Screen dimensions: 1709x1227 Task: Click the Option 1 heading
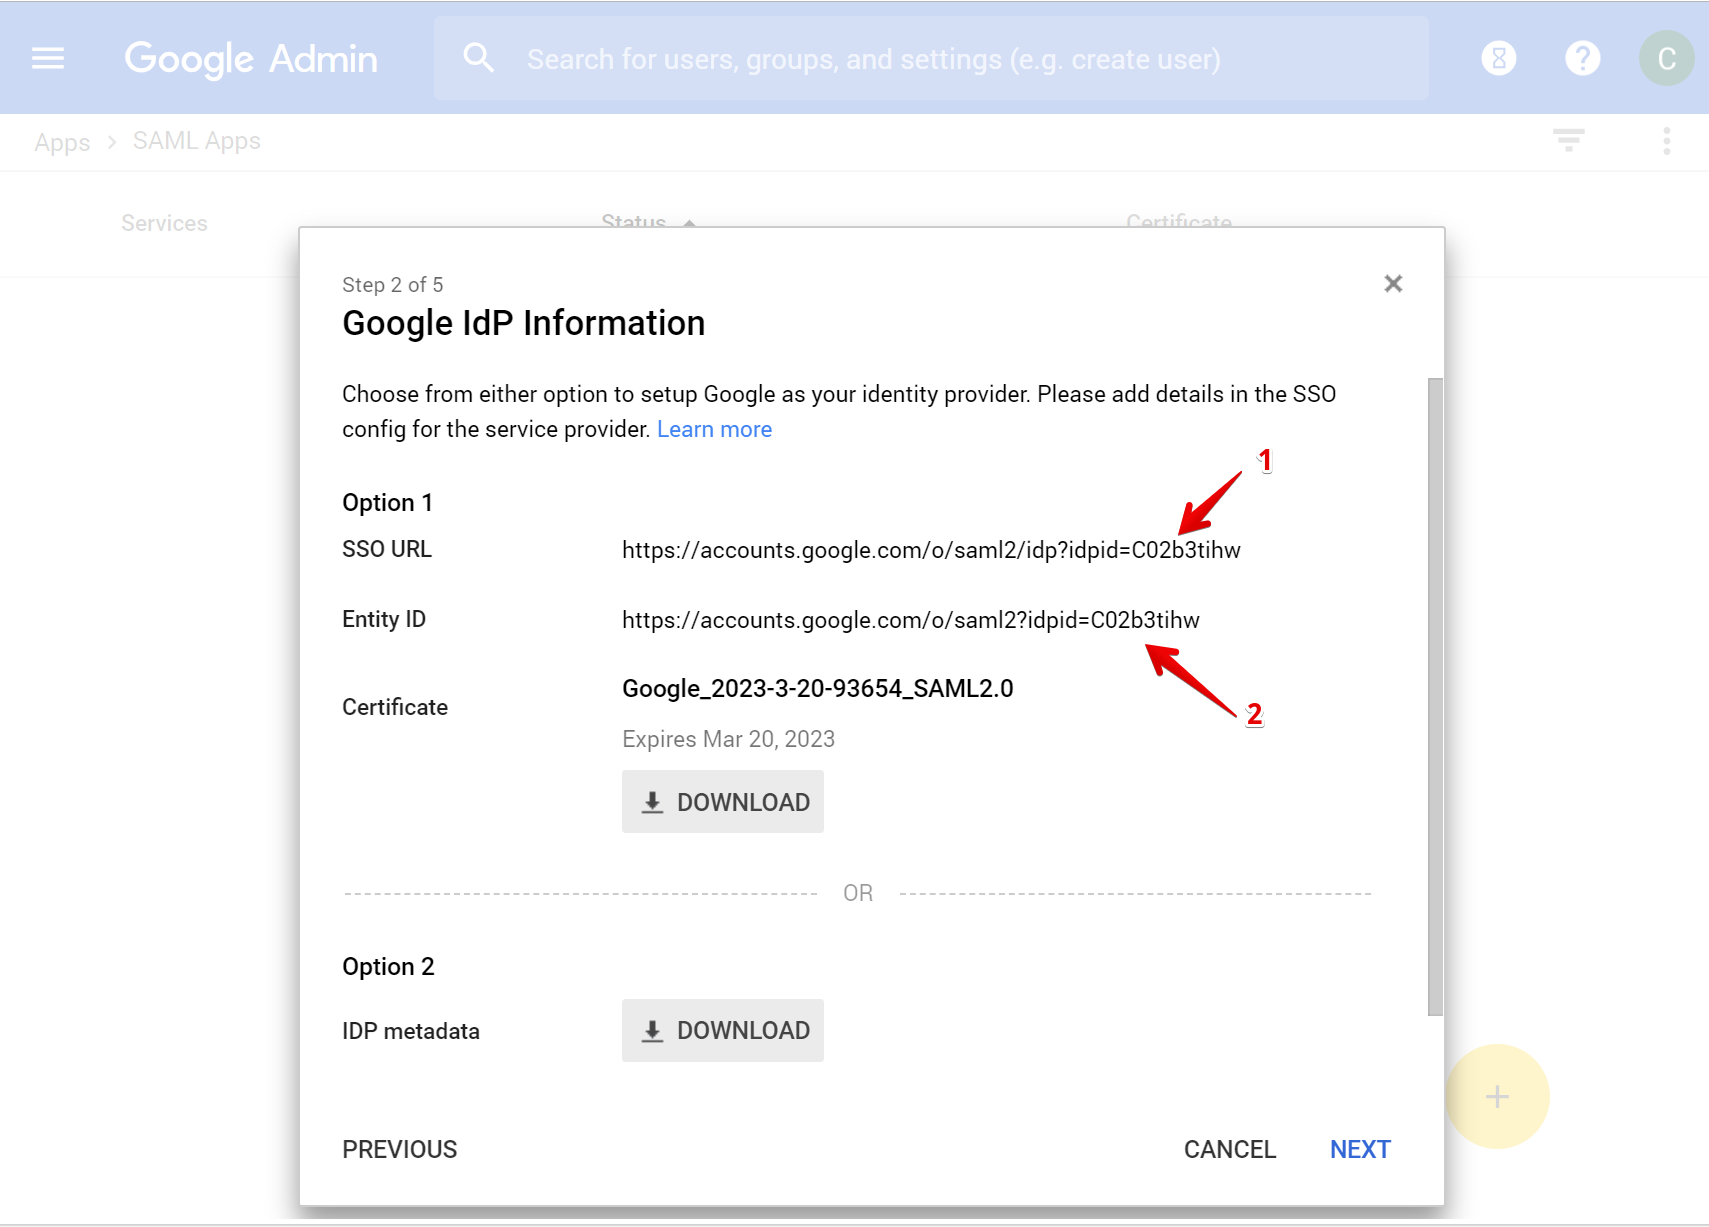point(387,502)
